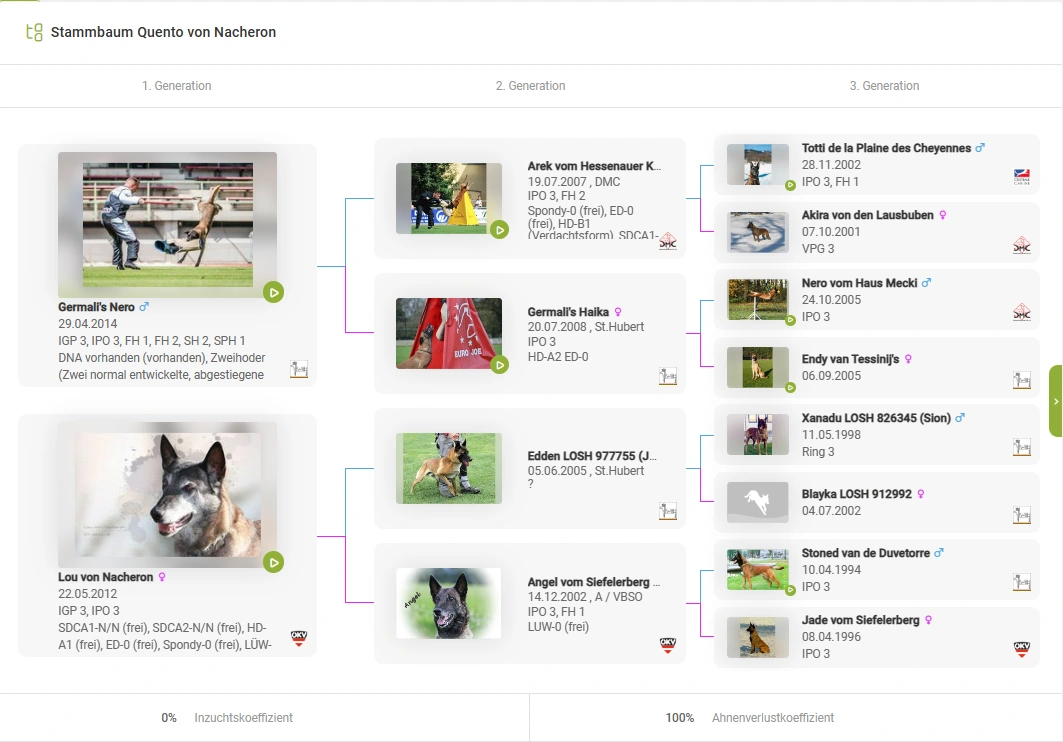Click French kennel club logo on Totti card
The height and width of the screenshot is (742, 1063).
point(1021,177)
